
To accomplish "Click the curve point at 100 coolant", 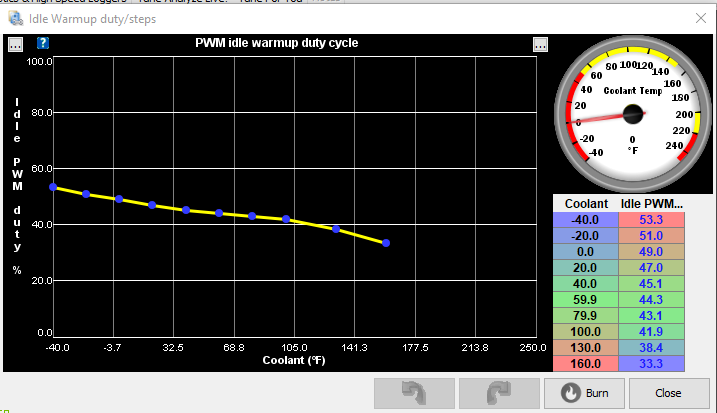I will 286,219.
